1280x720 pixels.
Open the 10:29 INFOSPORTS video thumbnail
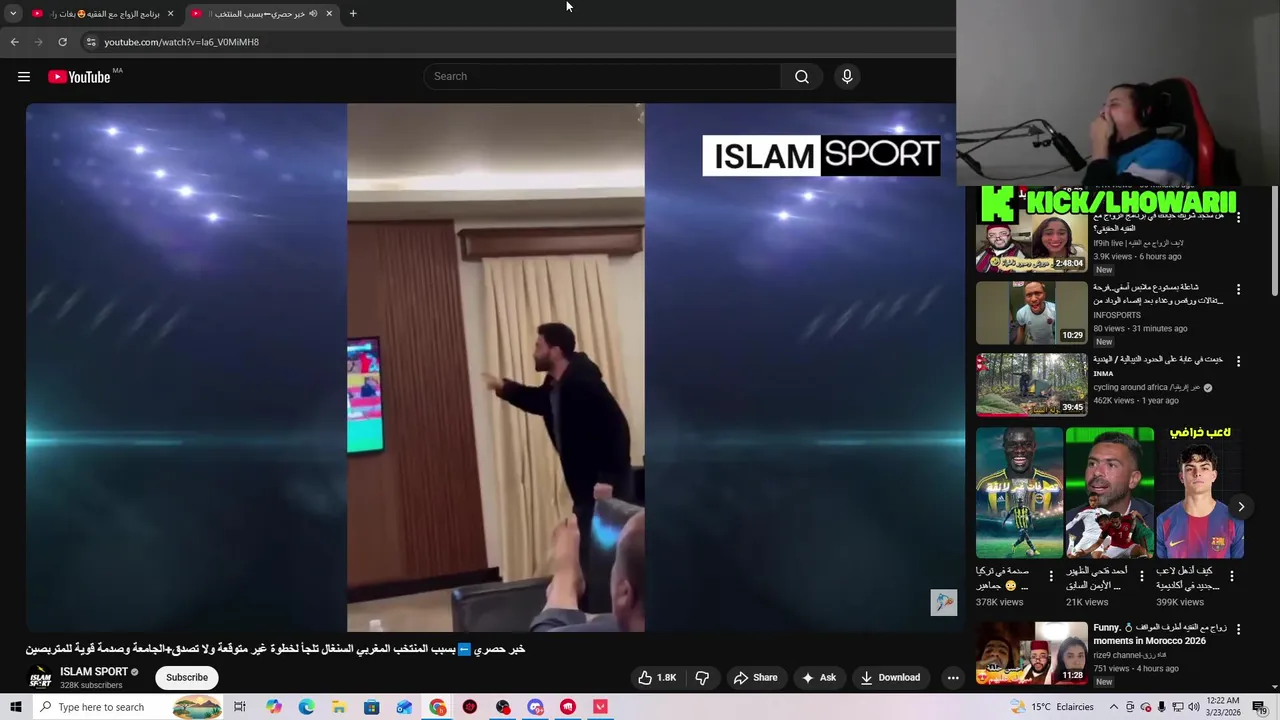pyautogui.click(x=1031, y=313)
